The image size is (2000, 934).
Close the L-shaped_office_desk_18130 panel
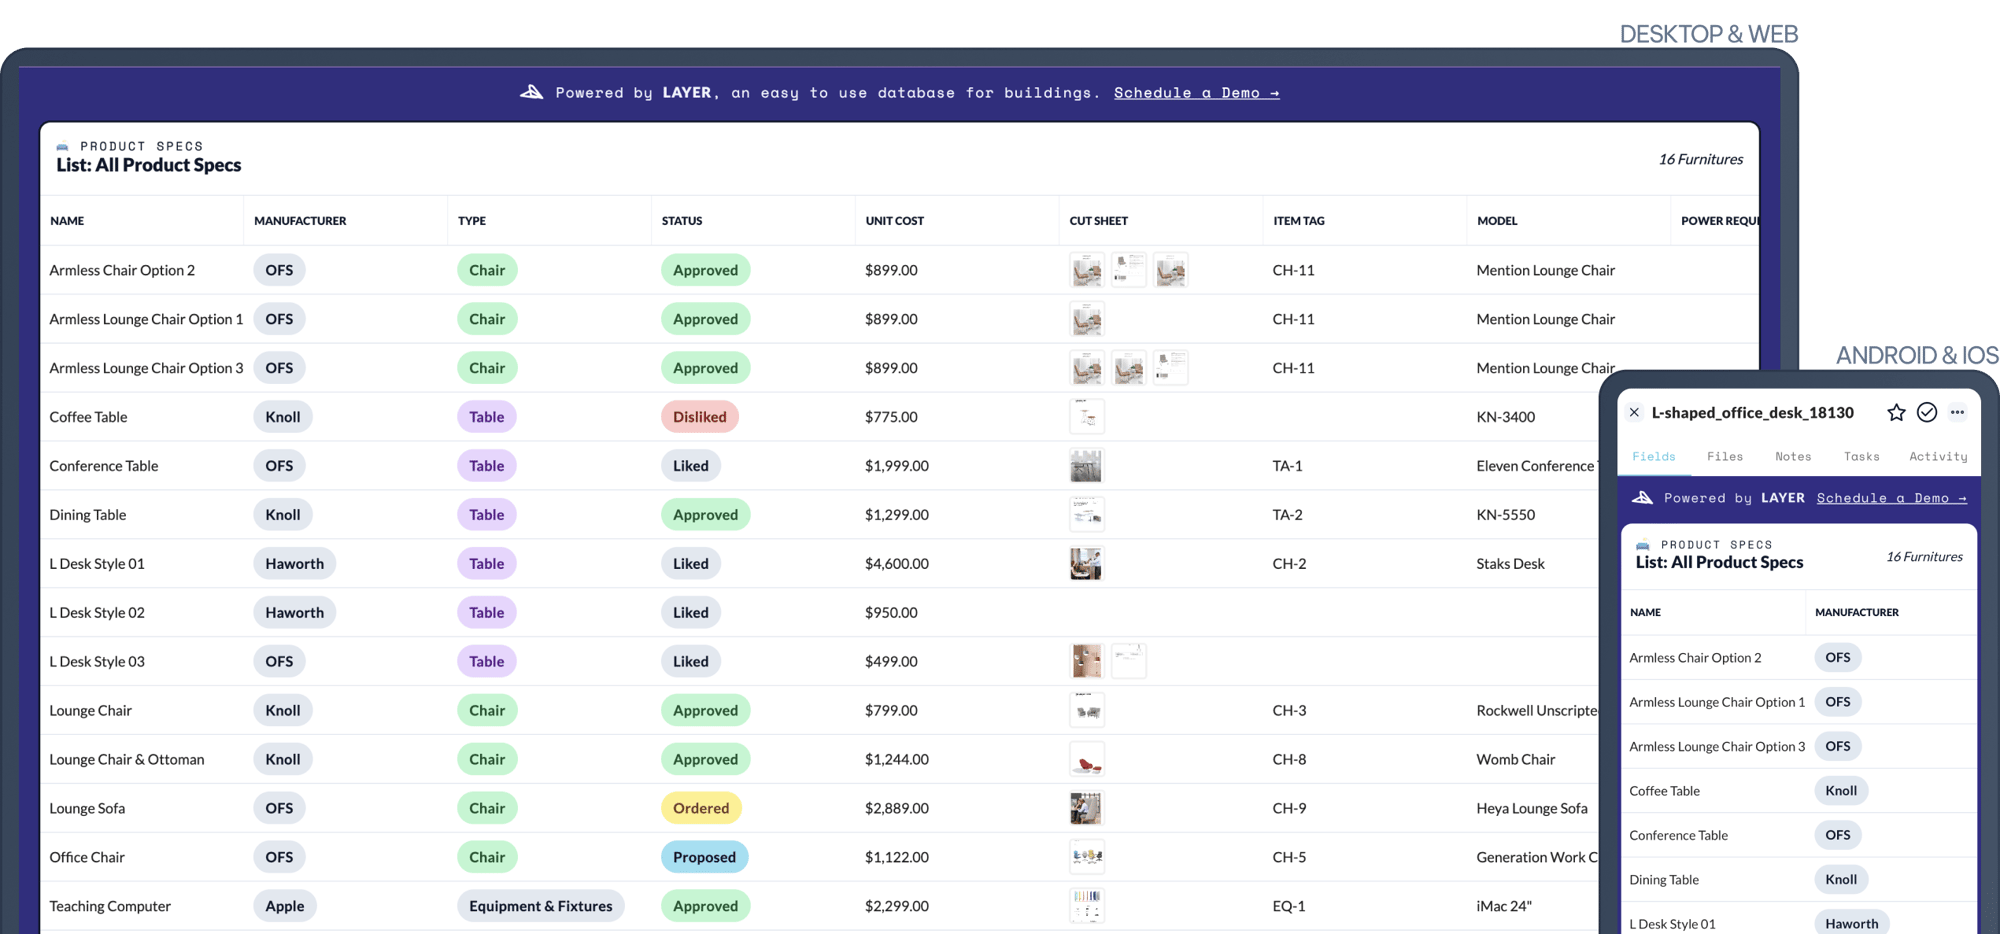click(x=1634, y=412)
